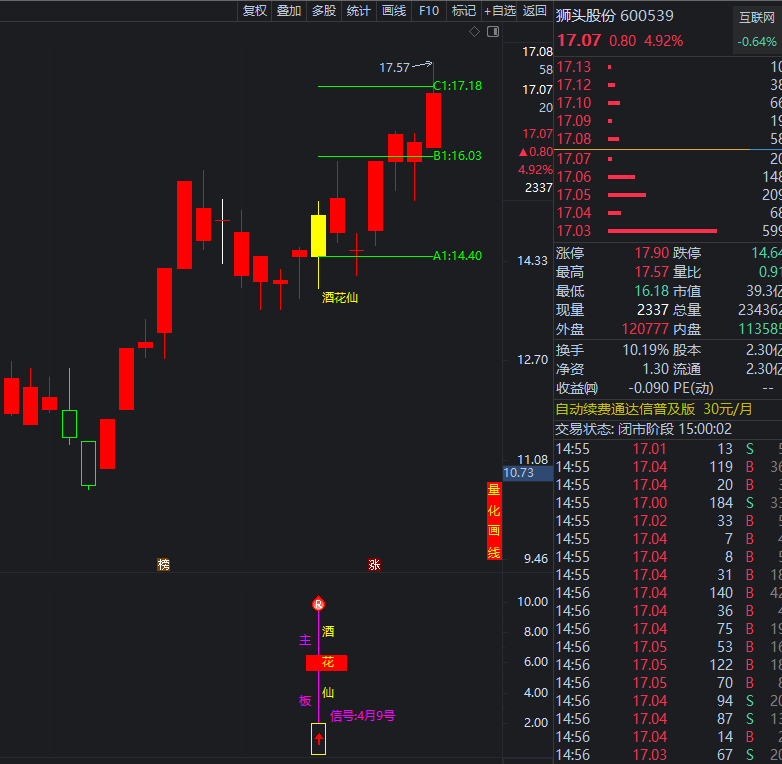Click the yellow 酒花仙 signal candlestick
The width and height of the screenshot is (782, 764).
tap(319, 236)
